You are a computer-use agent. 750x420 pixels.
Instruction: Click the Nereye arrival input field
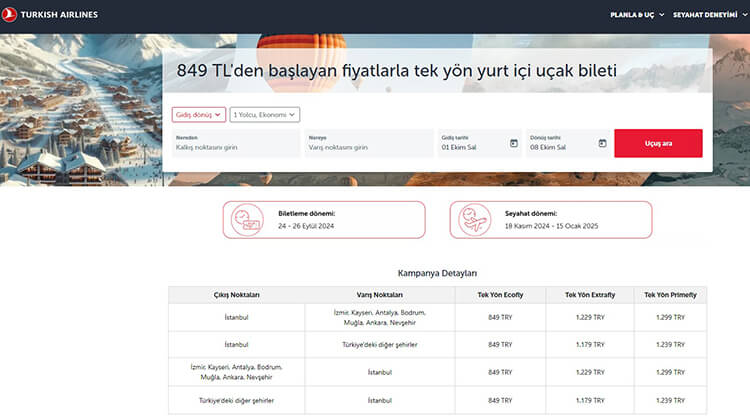368,143
